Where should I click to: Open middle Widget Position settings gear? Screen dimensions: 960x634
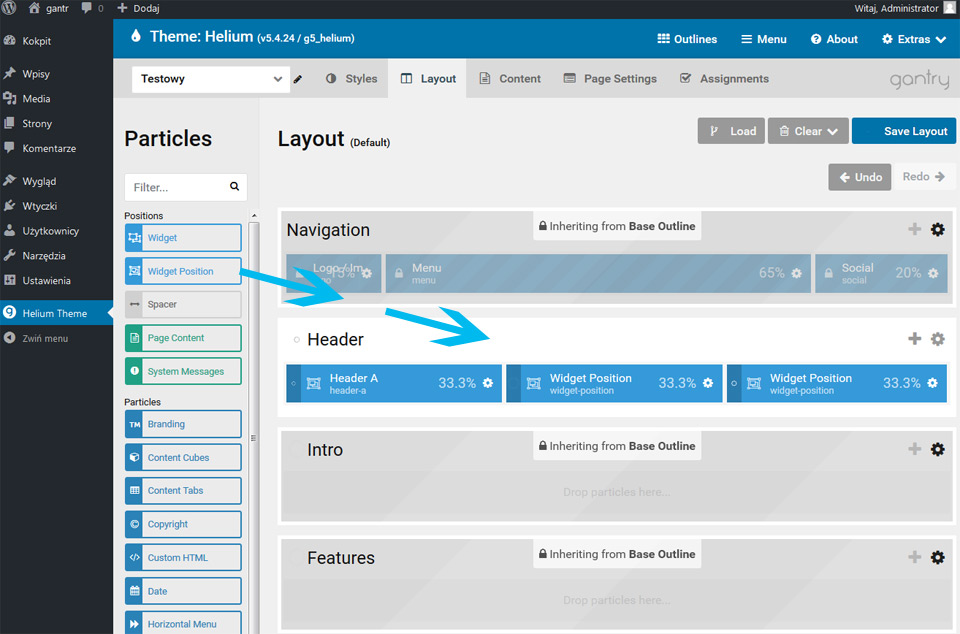(708, 383)
